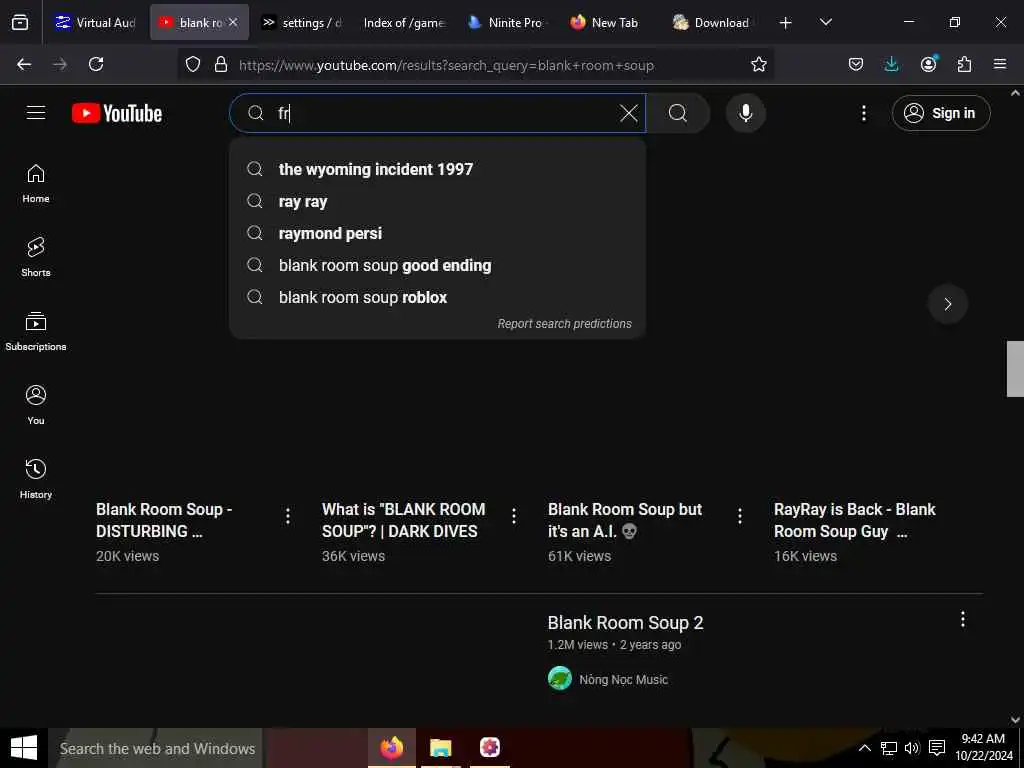Open the Windows Start menu
Screen dimensions: 1024x768
24,748
